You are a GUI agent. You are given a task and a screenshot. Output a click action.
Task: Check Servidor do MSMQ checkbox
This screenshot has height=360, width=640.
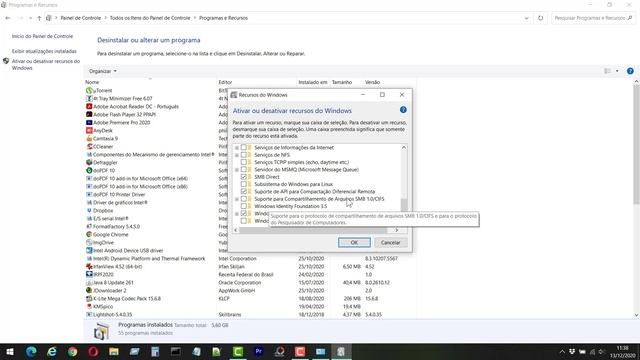click(244, 169)
